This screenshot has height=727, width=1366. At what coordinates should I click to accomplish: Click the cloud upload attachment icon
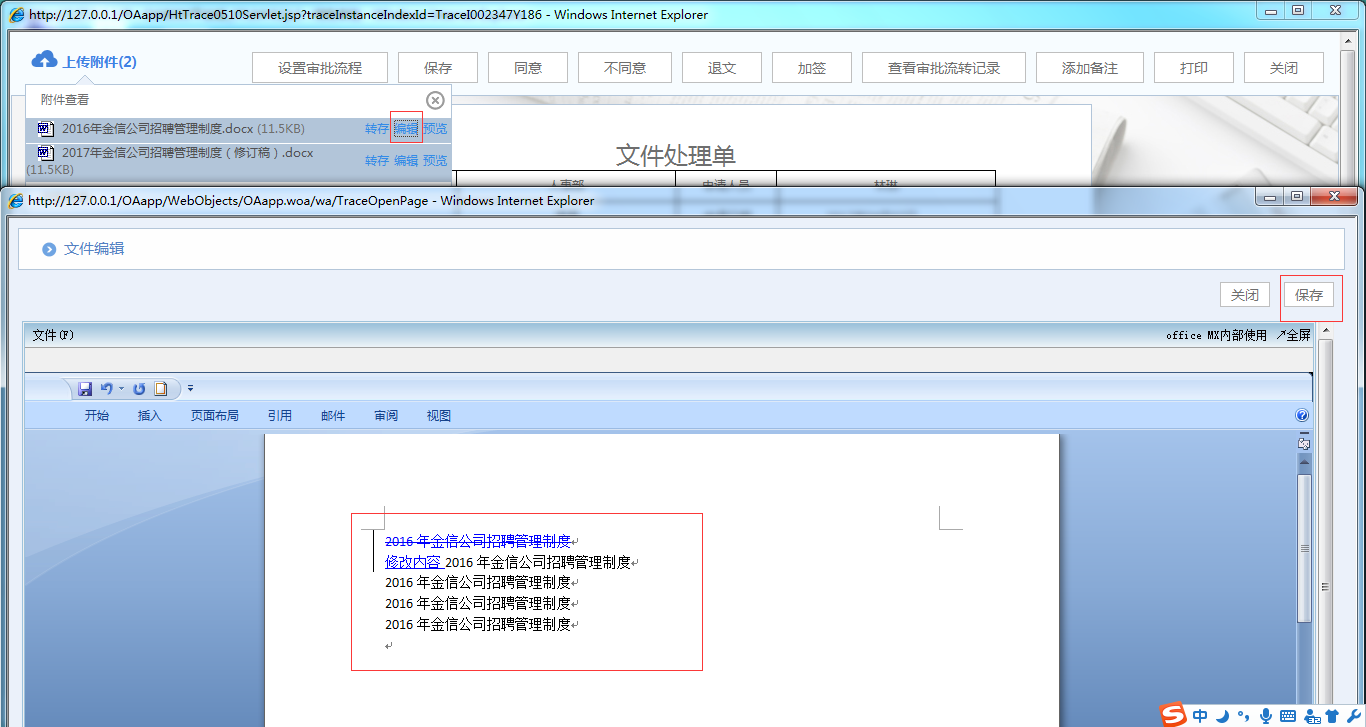44,60
